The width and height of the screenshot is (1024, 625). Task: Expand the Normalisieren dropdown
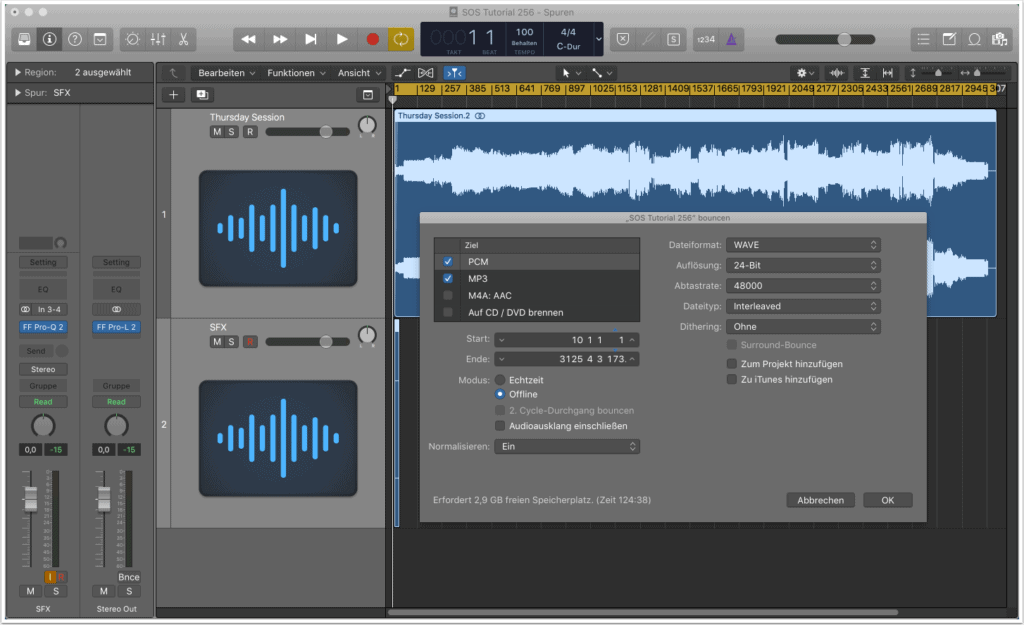[x=567, y=446]
